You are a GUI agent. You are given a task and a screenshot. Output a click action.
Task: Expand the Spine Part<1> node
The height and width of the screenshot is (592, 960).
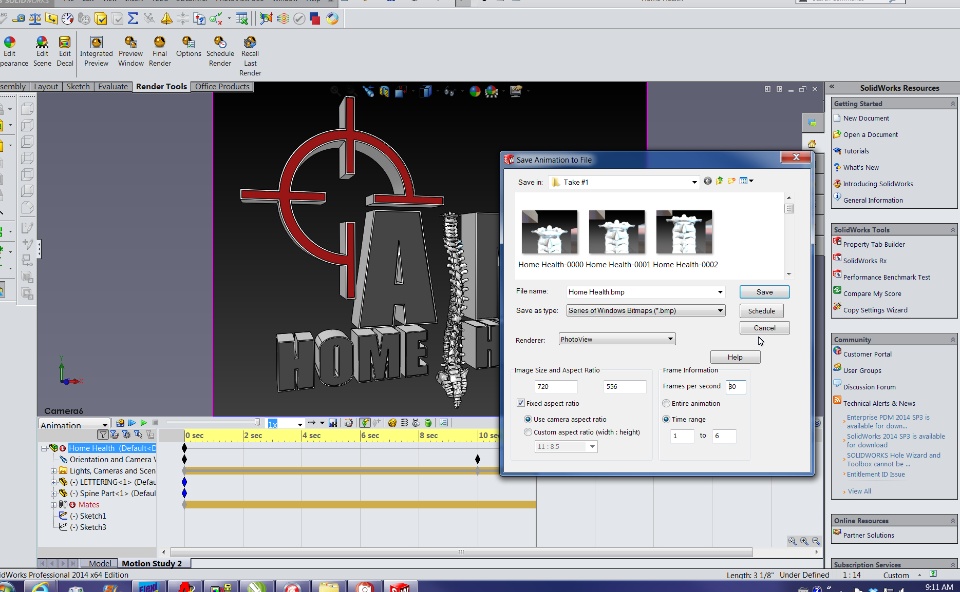click(54, 493)
